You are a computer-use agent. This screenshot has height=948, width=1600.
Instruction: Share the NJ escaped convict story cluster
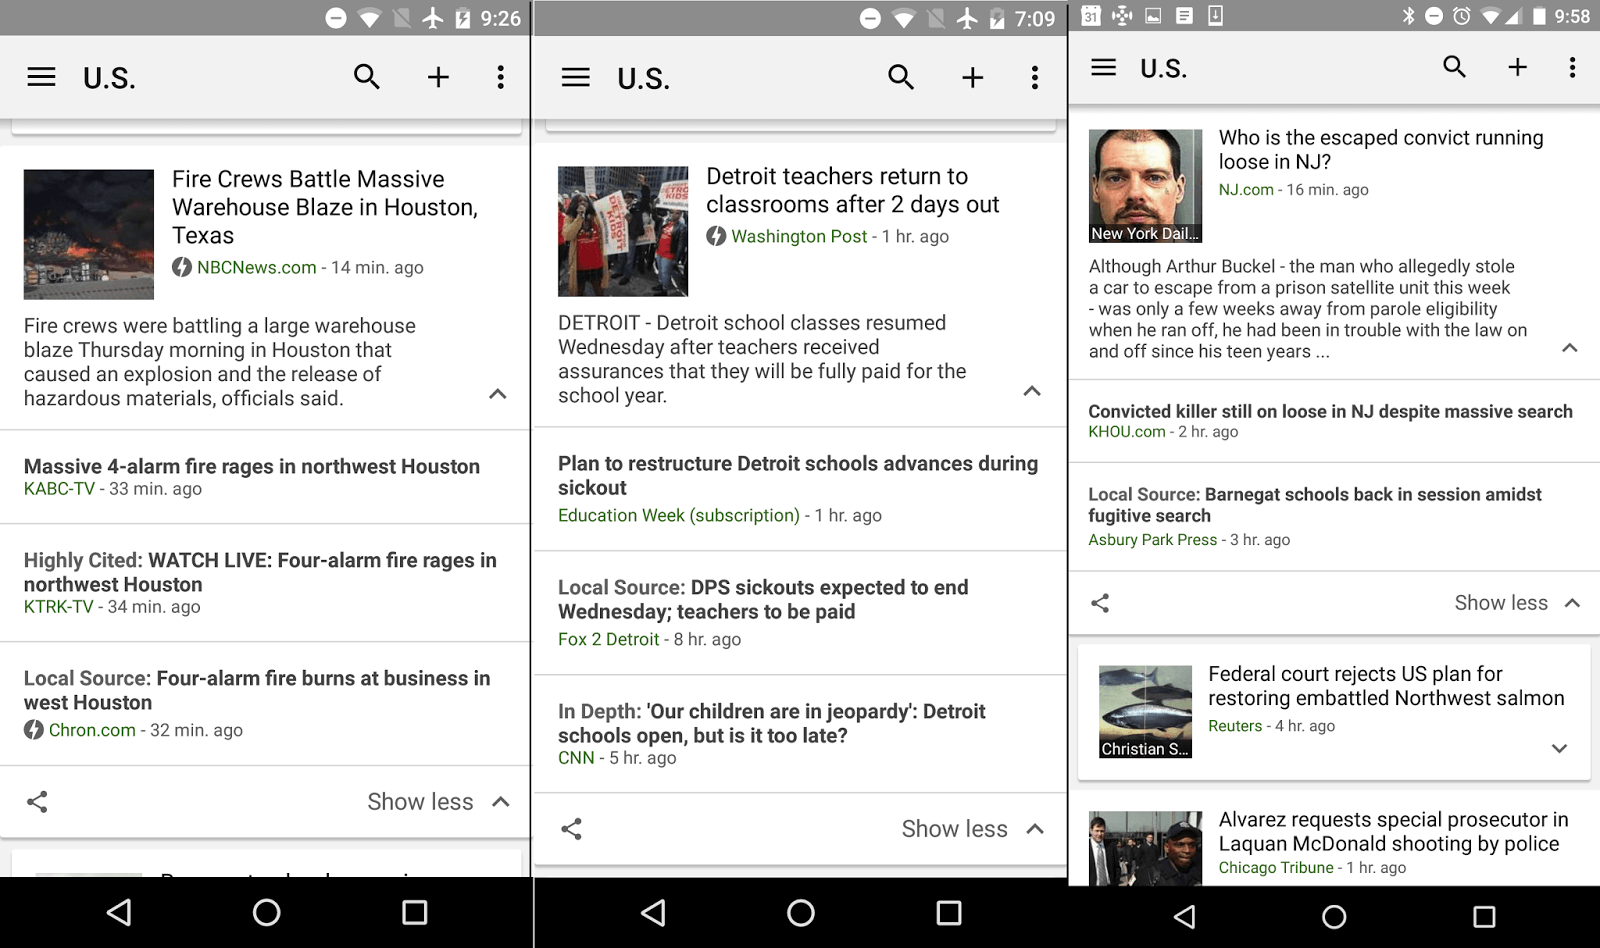pos(1100,603)
